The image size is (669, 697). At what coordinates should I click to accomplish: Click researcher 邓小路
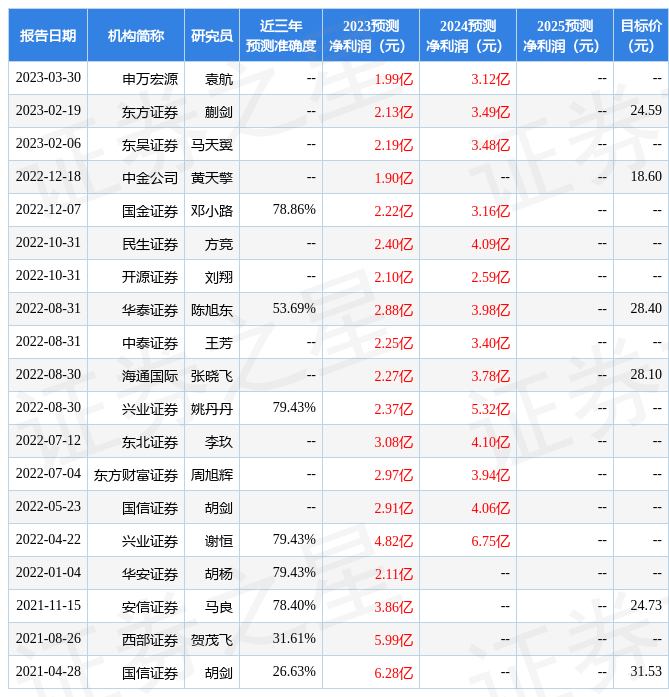tap(212, 210)
